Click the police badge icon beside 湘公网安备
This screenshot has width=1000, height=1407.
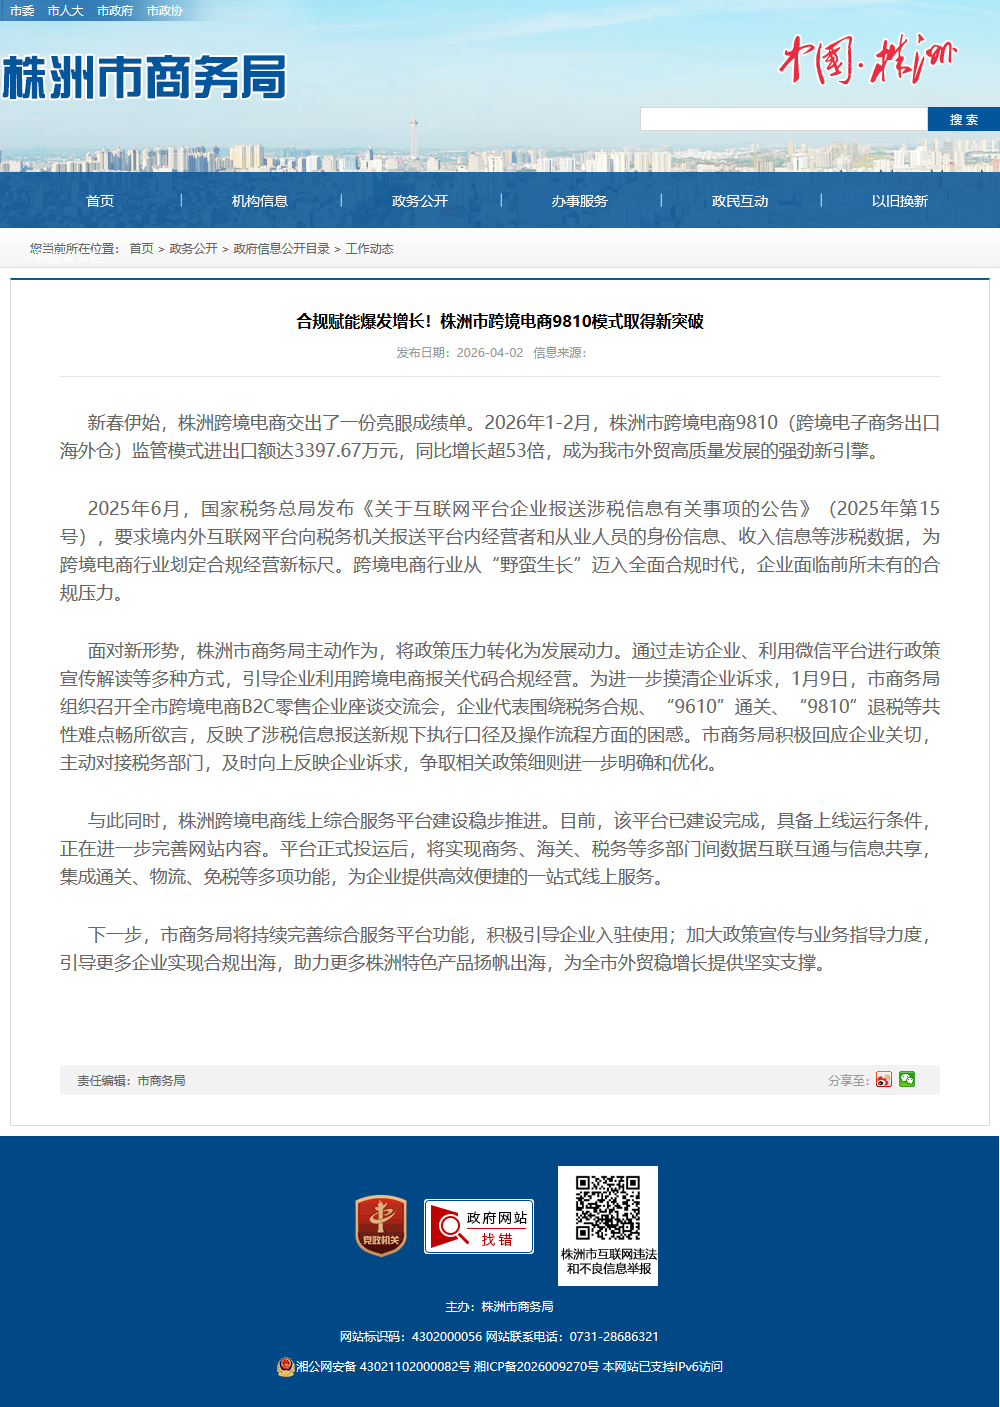pyautogui.click(x=285, y=1367)
